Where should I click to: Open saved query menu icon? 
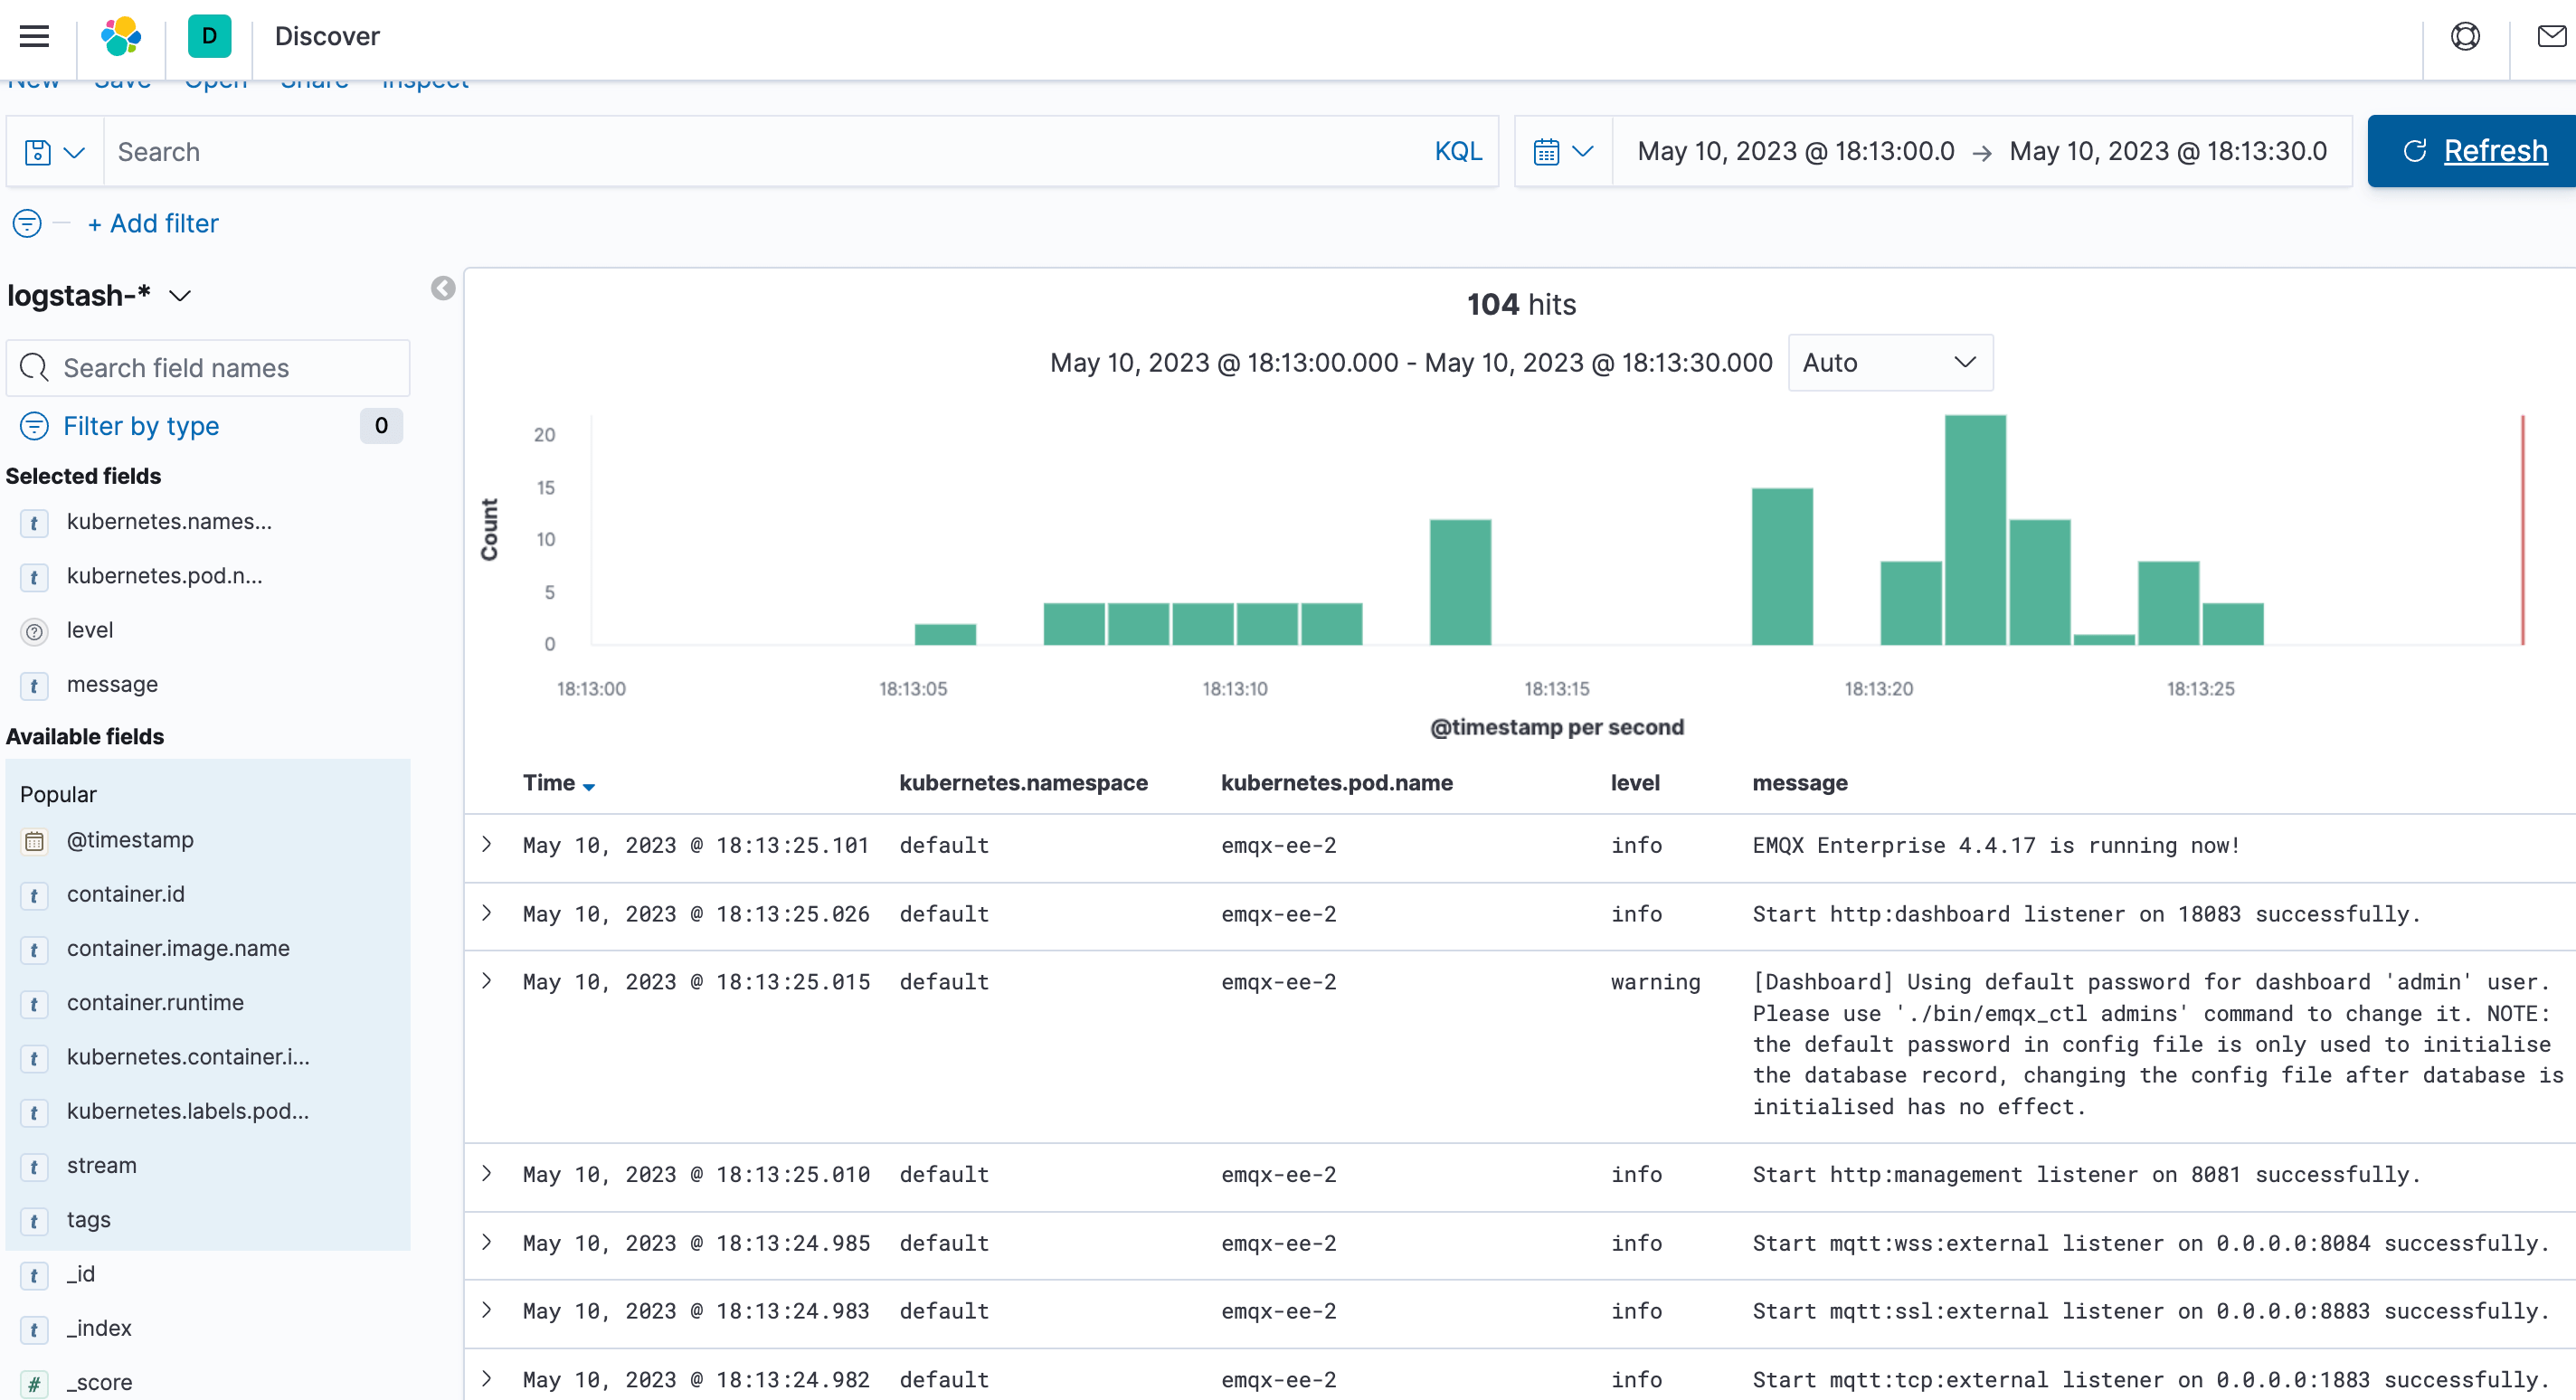pos(54,152)
